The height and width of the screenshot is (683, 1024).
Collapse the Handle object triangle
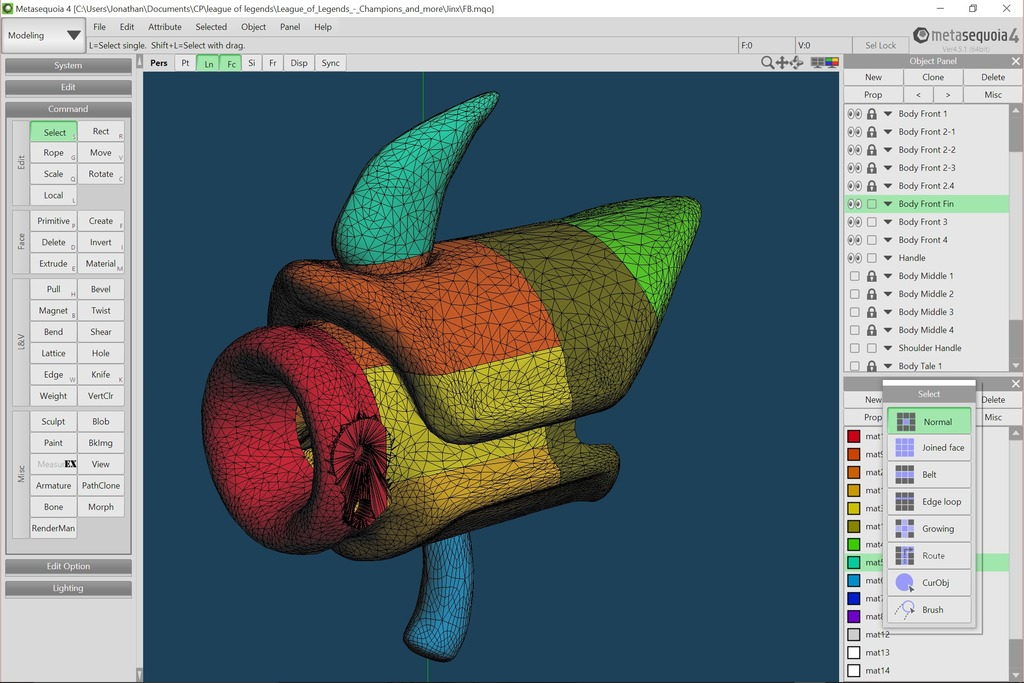point(888,258)
